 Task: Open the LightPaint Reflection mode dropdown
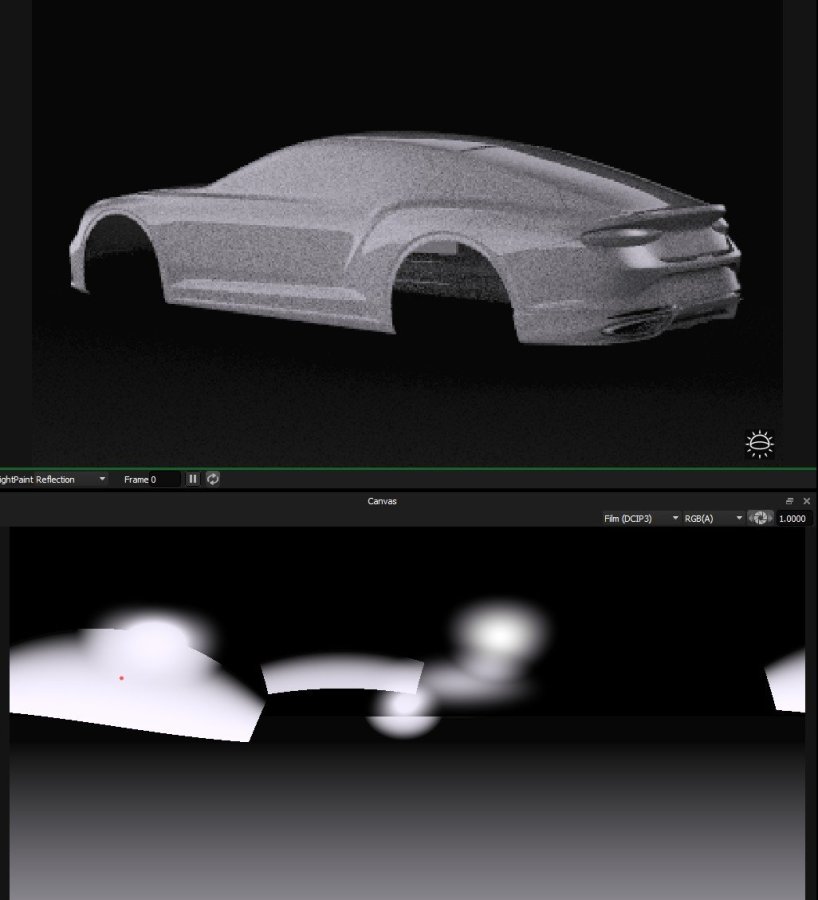[x=101, y=479]
